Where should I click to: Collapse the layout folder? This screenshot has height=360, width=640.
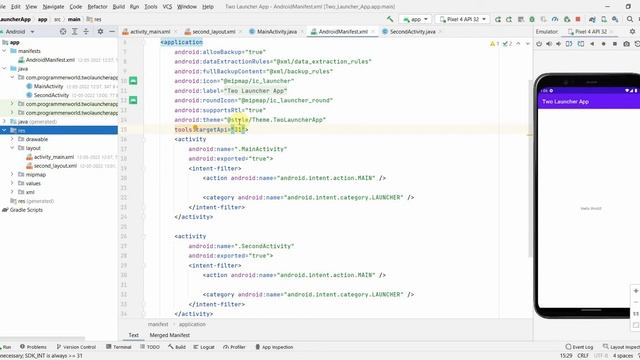12,148
